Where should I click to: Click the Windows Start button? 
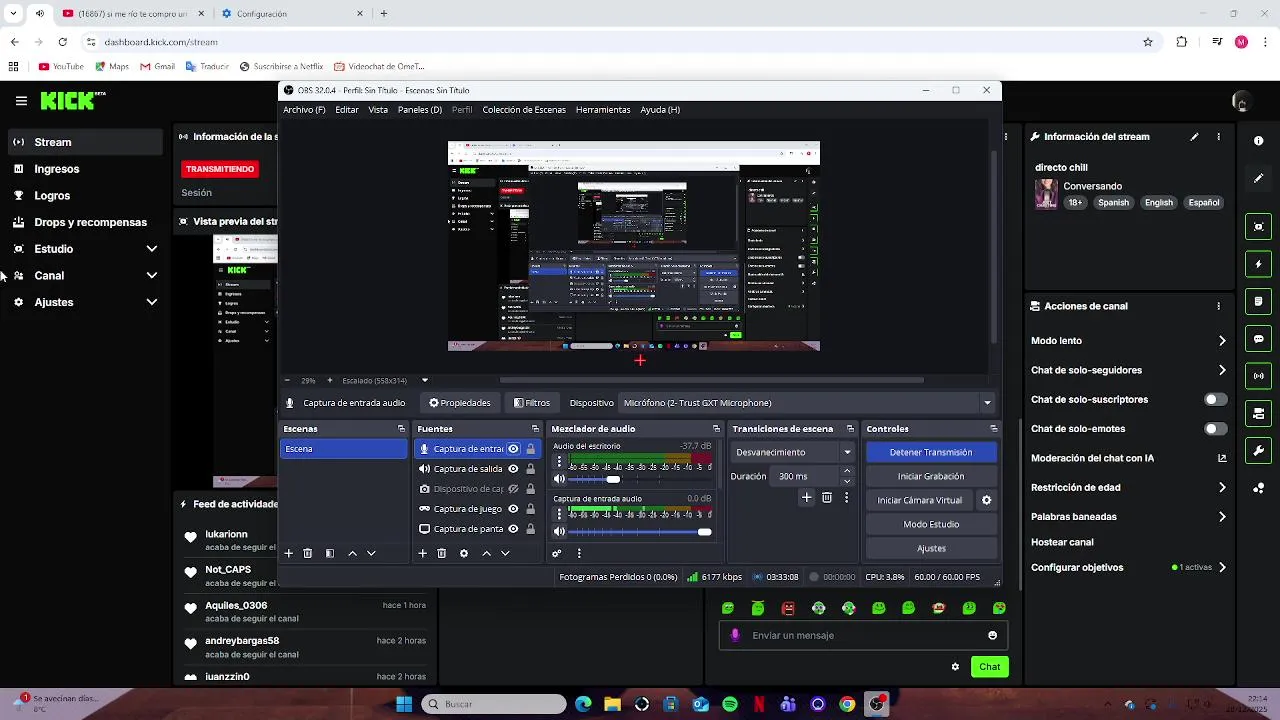tap(404, 705)
